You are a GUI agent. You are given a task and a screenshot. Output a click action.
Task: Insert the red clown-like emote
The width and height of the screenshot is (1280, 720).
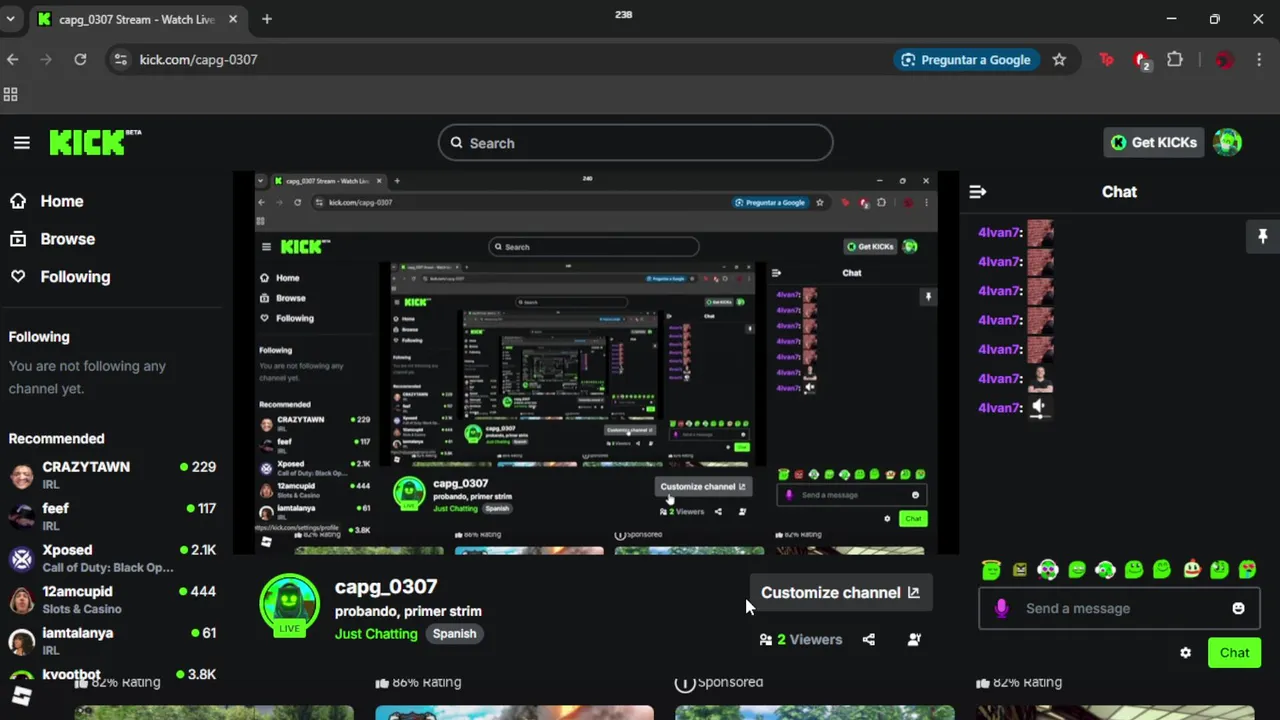(x=1191, y=570)
